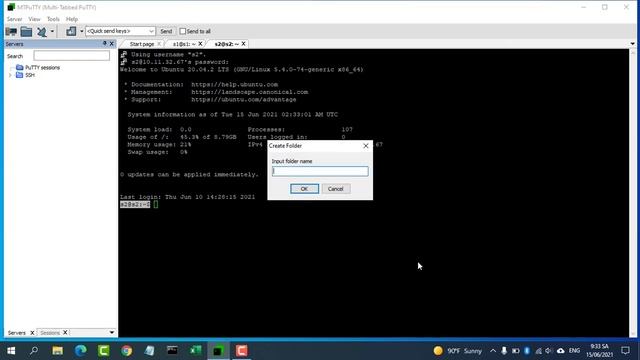Image resolution: width=640 pixels, height=360 pixels.
Task: Open dropdown arrow next to script icon
Action: tap(82, 31)
